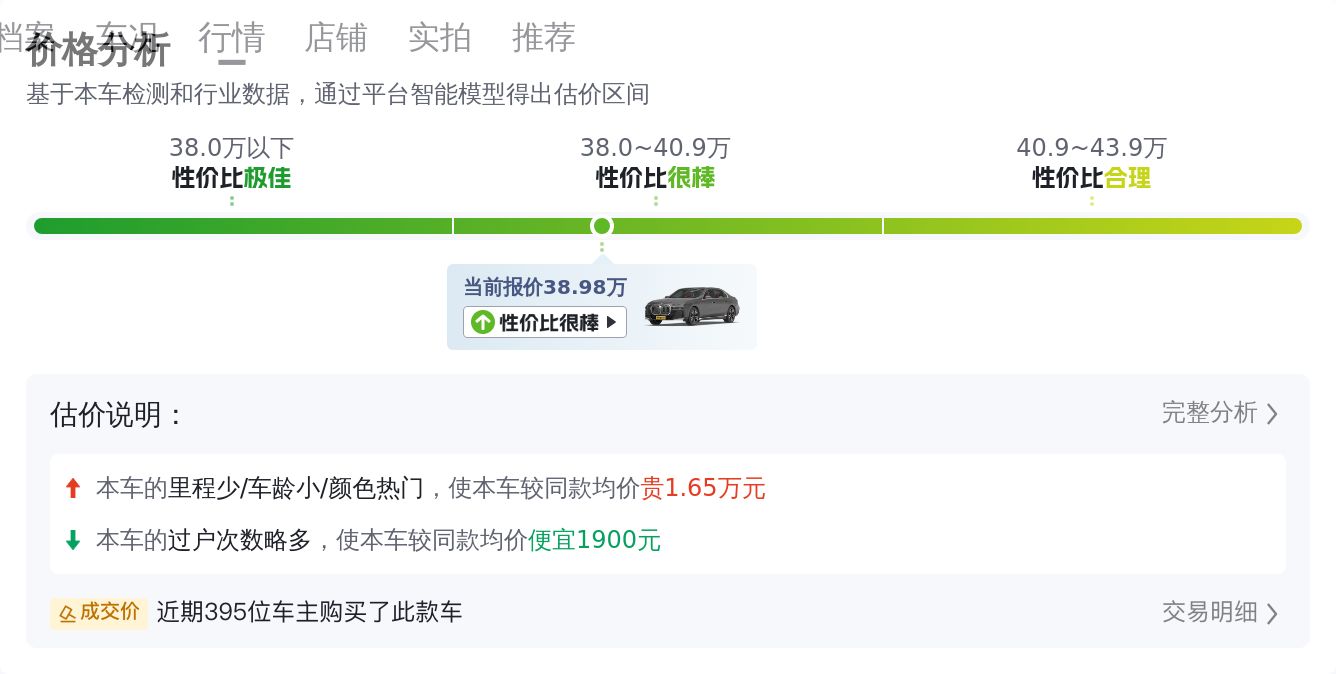The height and width of the screenshot is (674, 1336).
Task: Click the red upward arrow beside the price premium note
Action: (x=73, y=488)
